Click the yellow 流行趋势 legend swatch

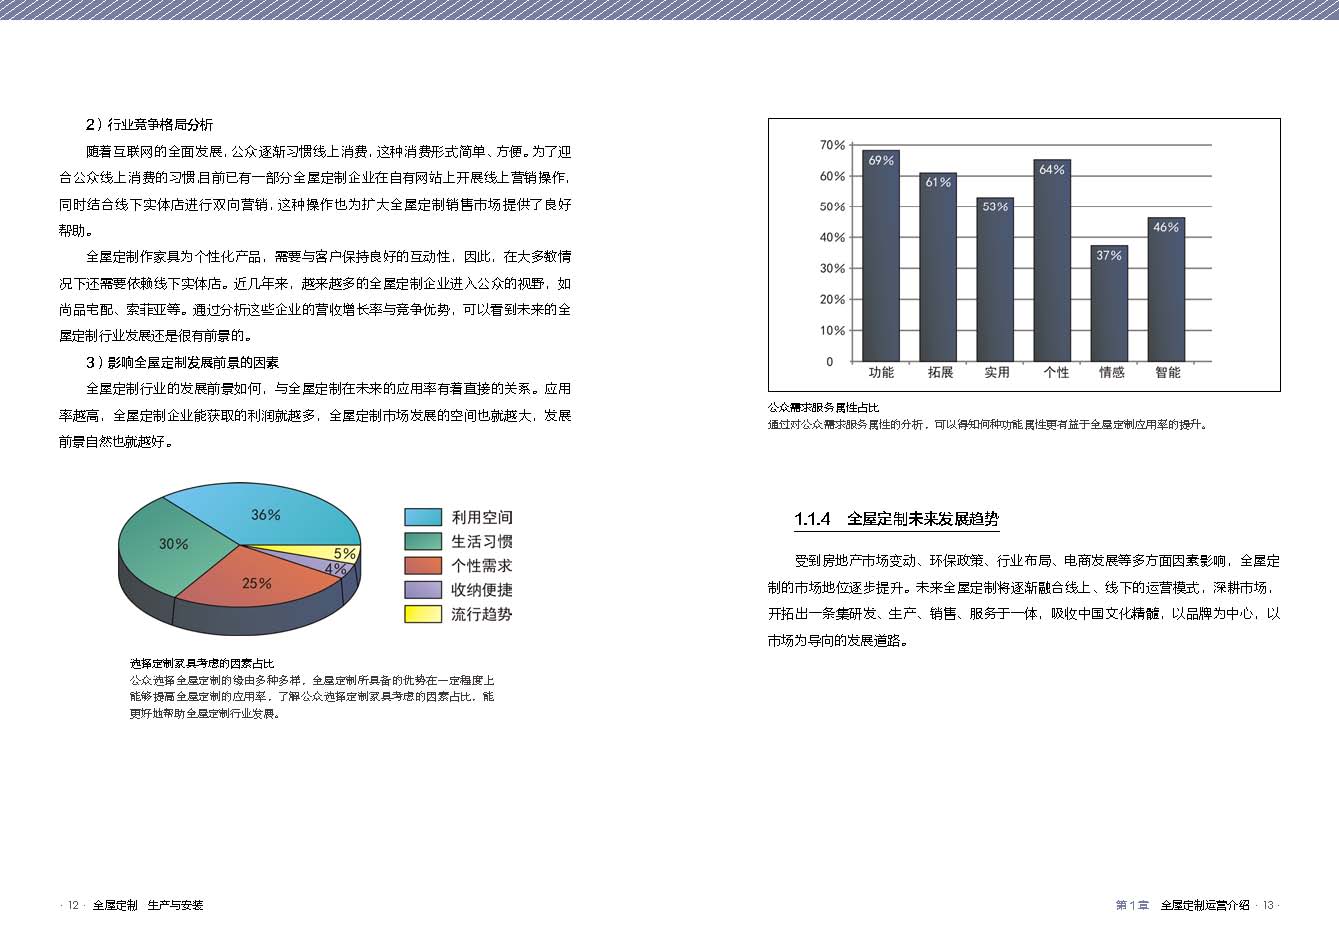click(422, 614)
